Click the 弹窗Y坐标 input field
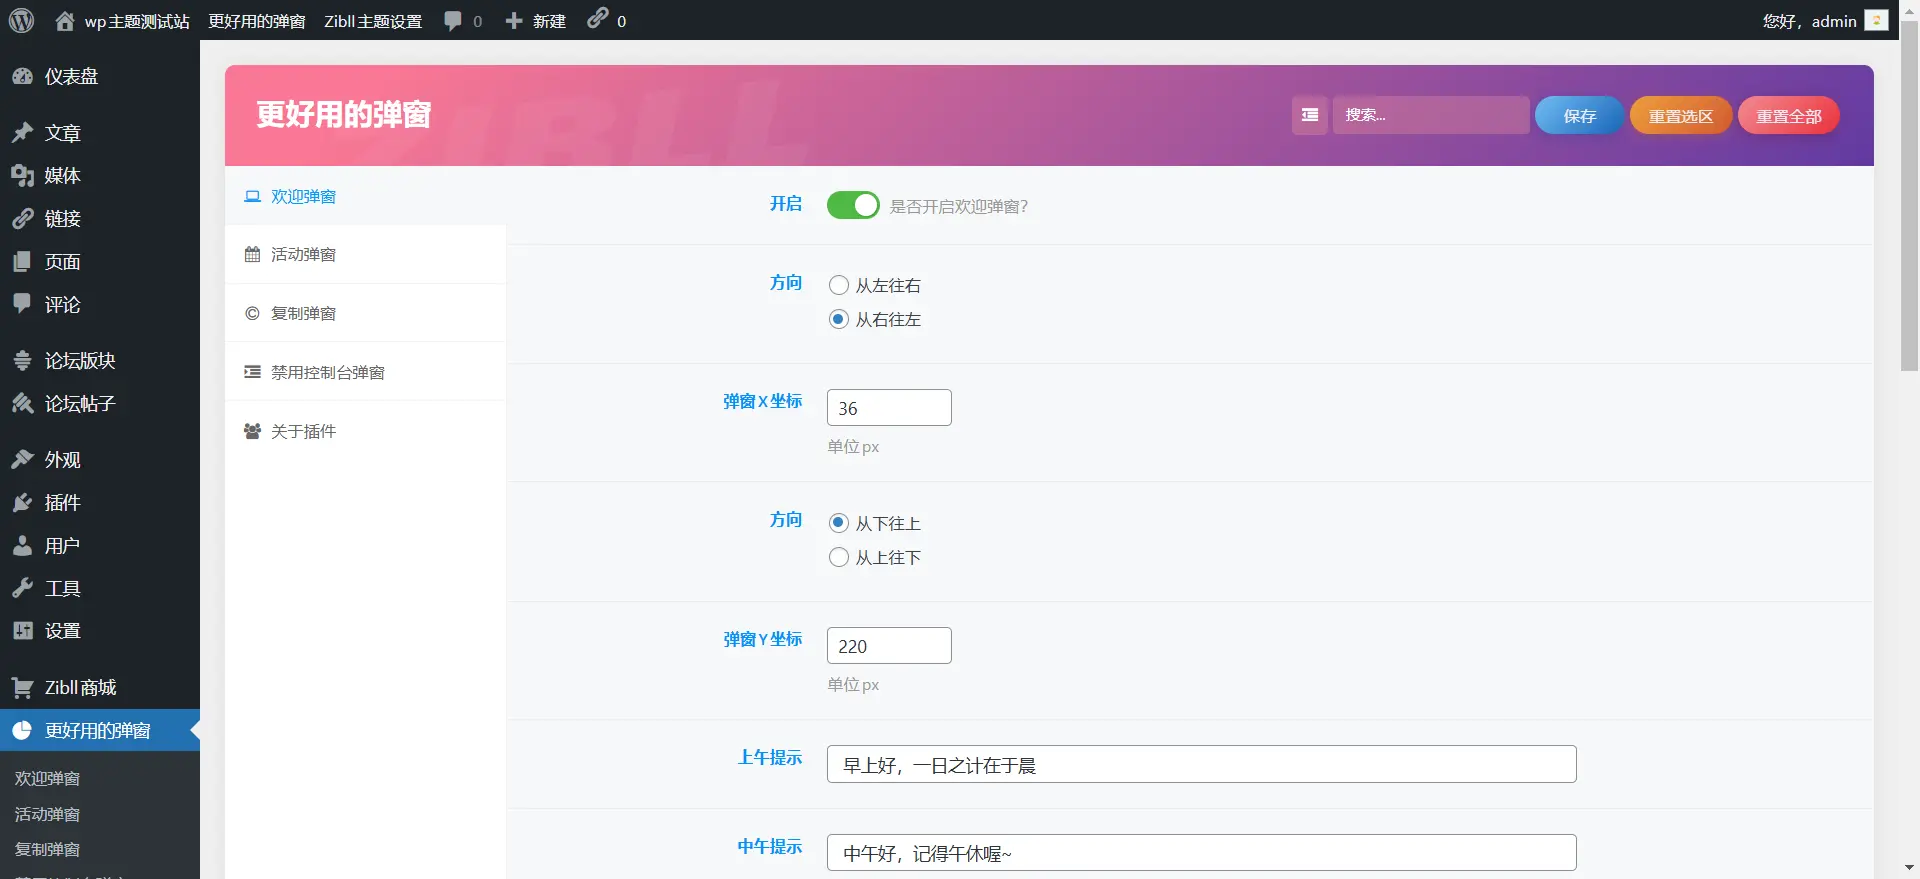Image resolution: width=1920 pixels, height=879 pixels. pos(889,645)
